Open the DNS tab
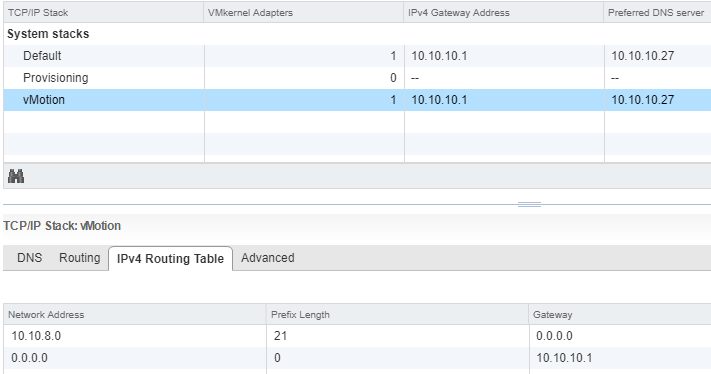Screen dimensions: 711x374 (29, 258)
